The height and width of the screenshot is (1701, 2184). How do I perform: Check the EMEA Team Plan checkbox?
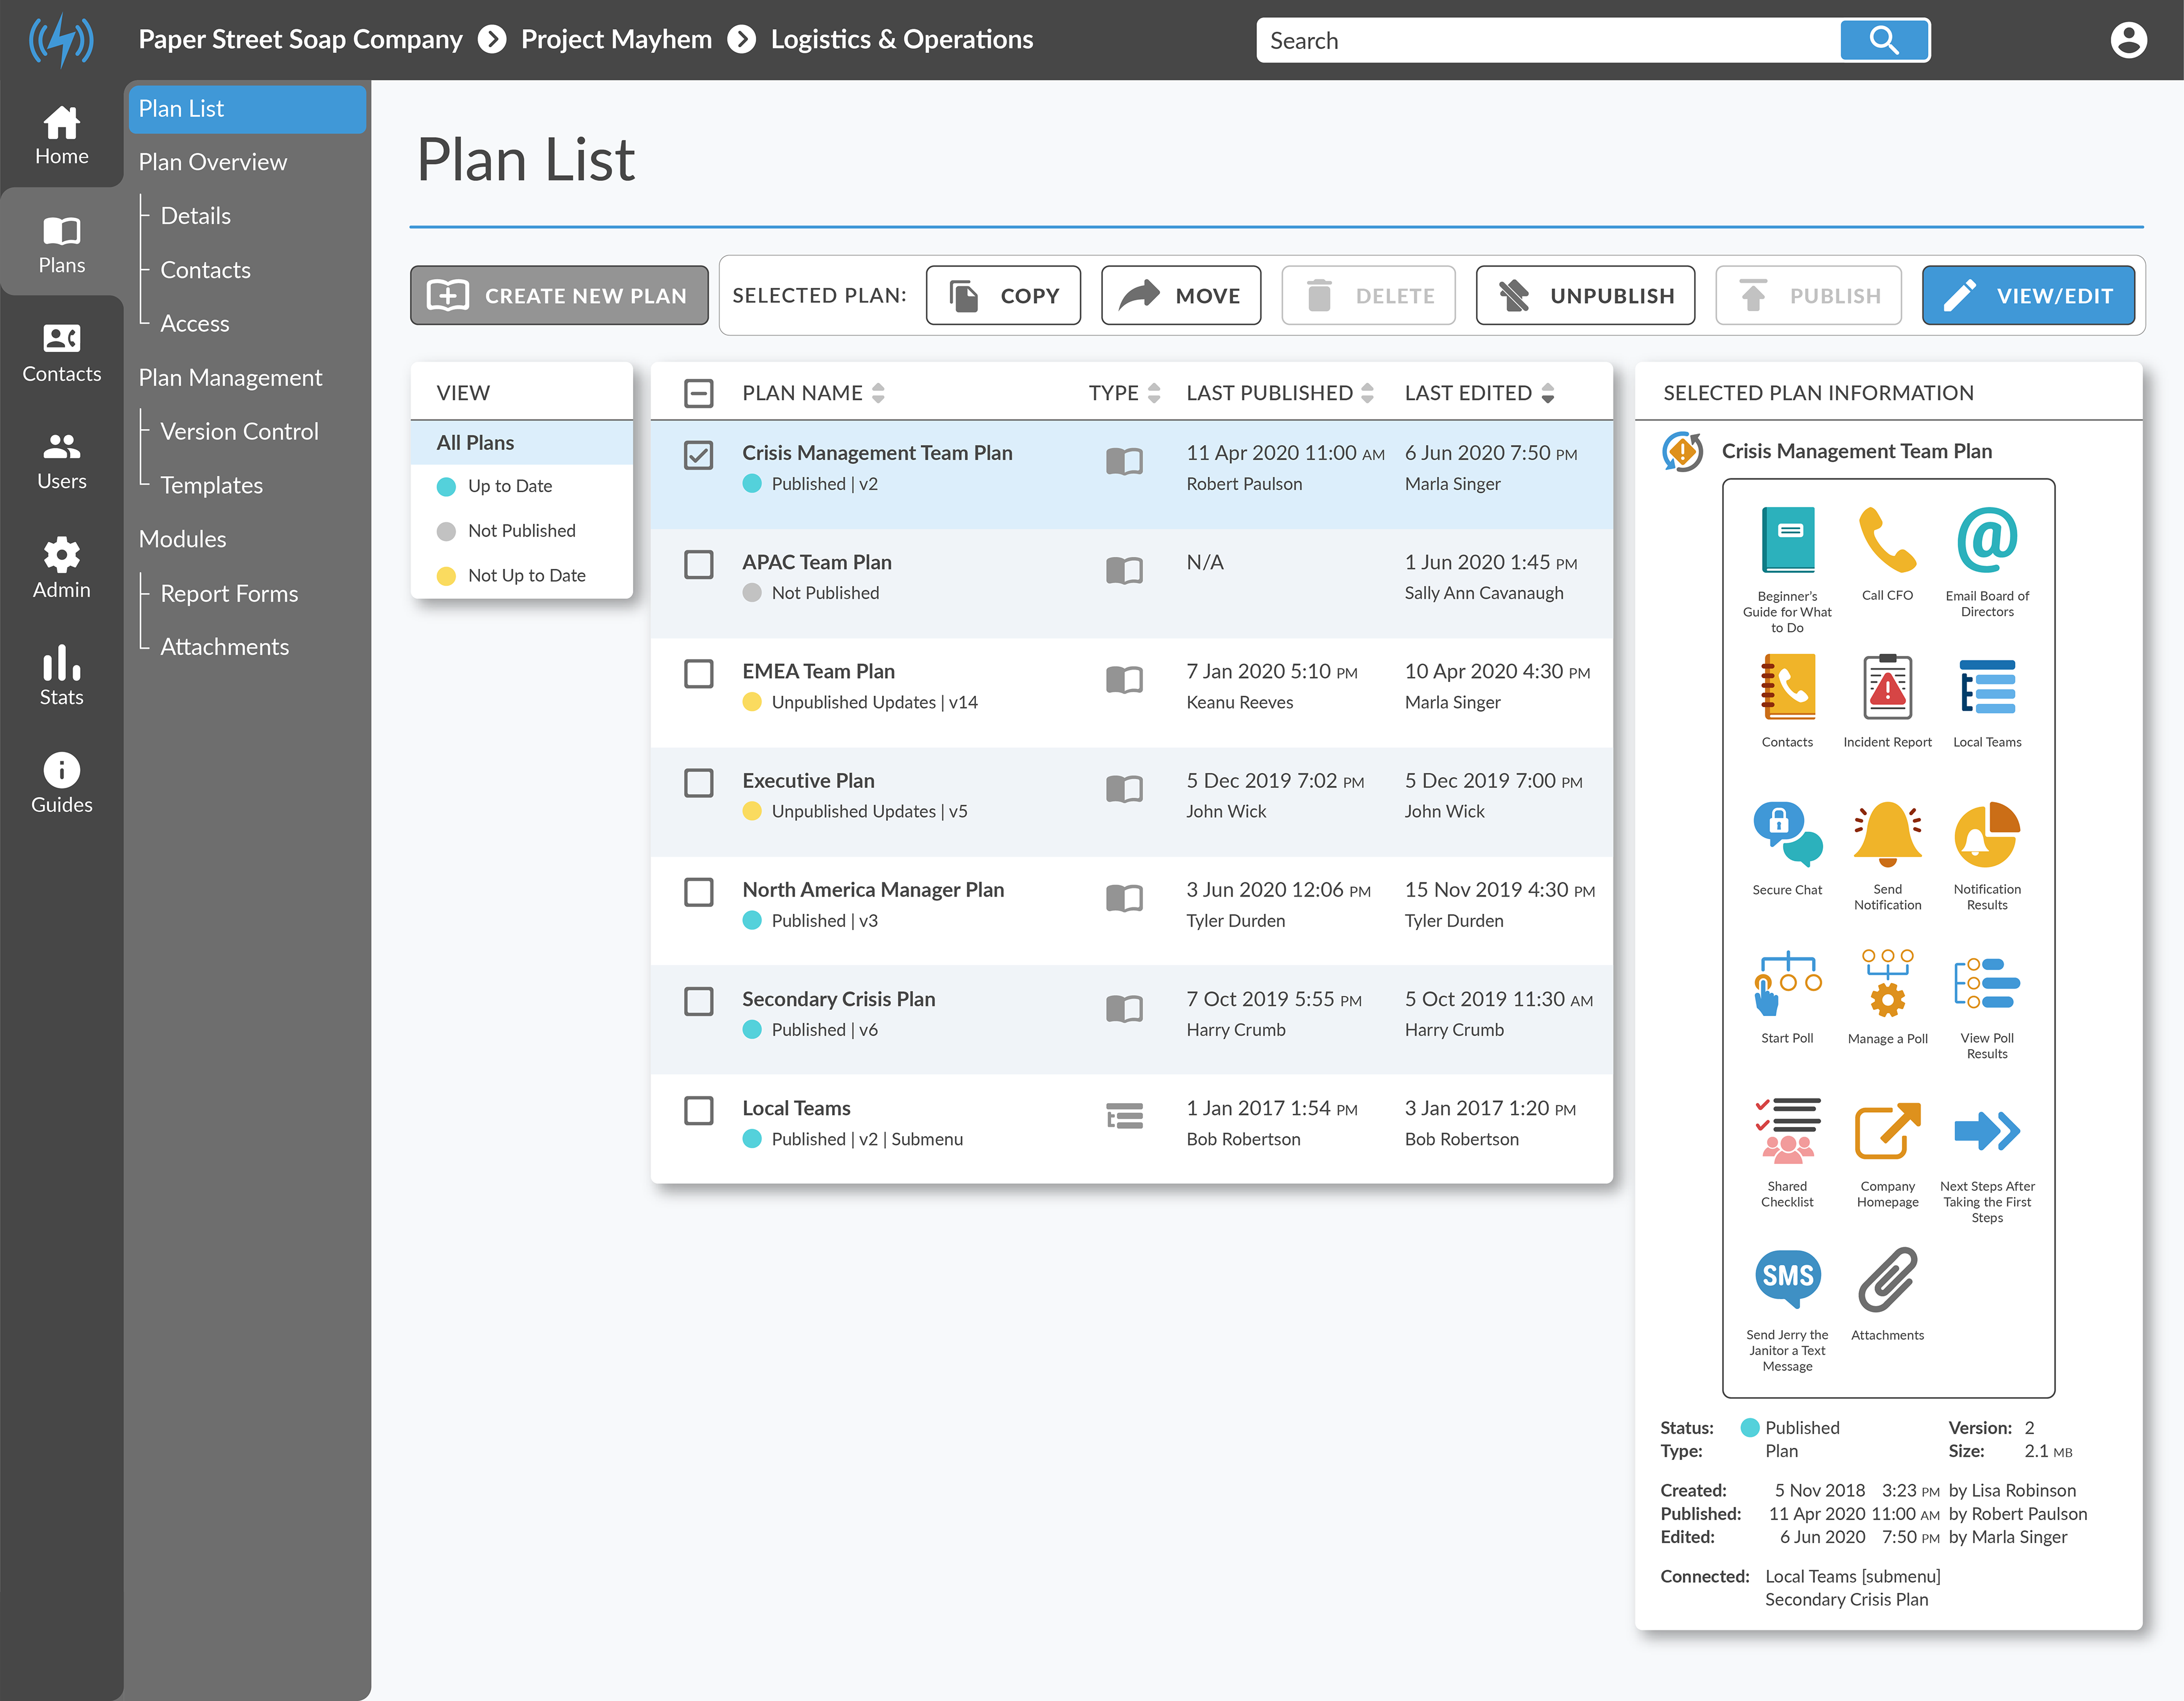click(698, 673)
